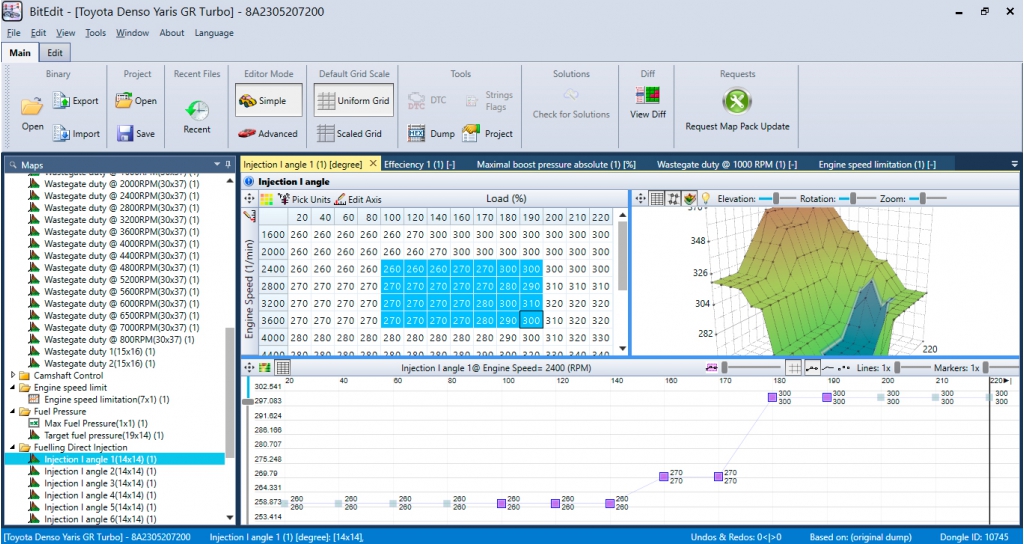Select the 1600 engine speed row header
The width and height of the screenshot is (1024, 544).
[x=272, y=235]
